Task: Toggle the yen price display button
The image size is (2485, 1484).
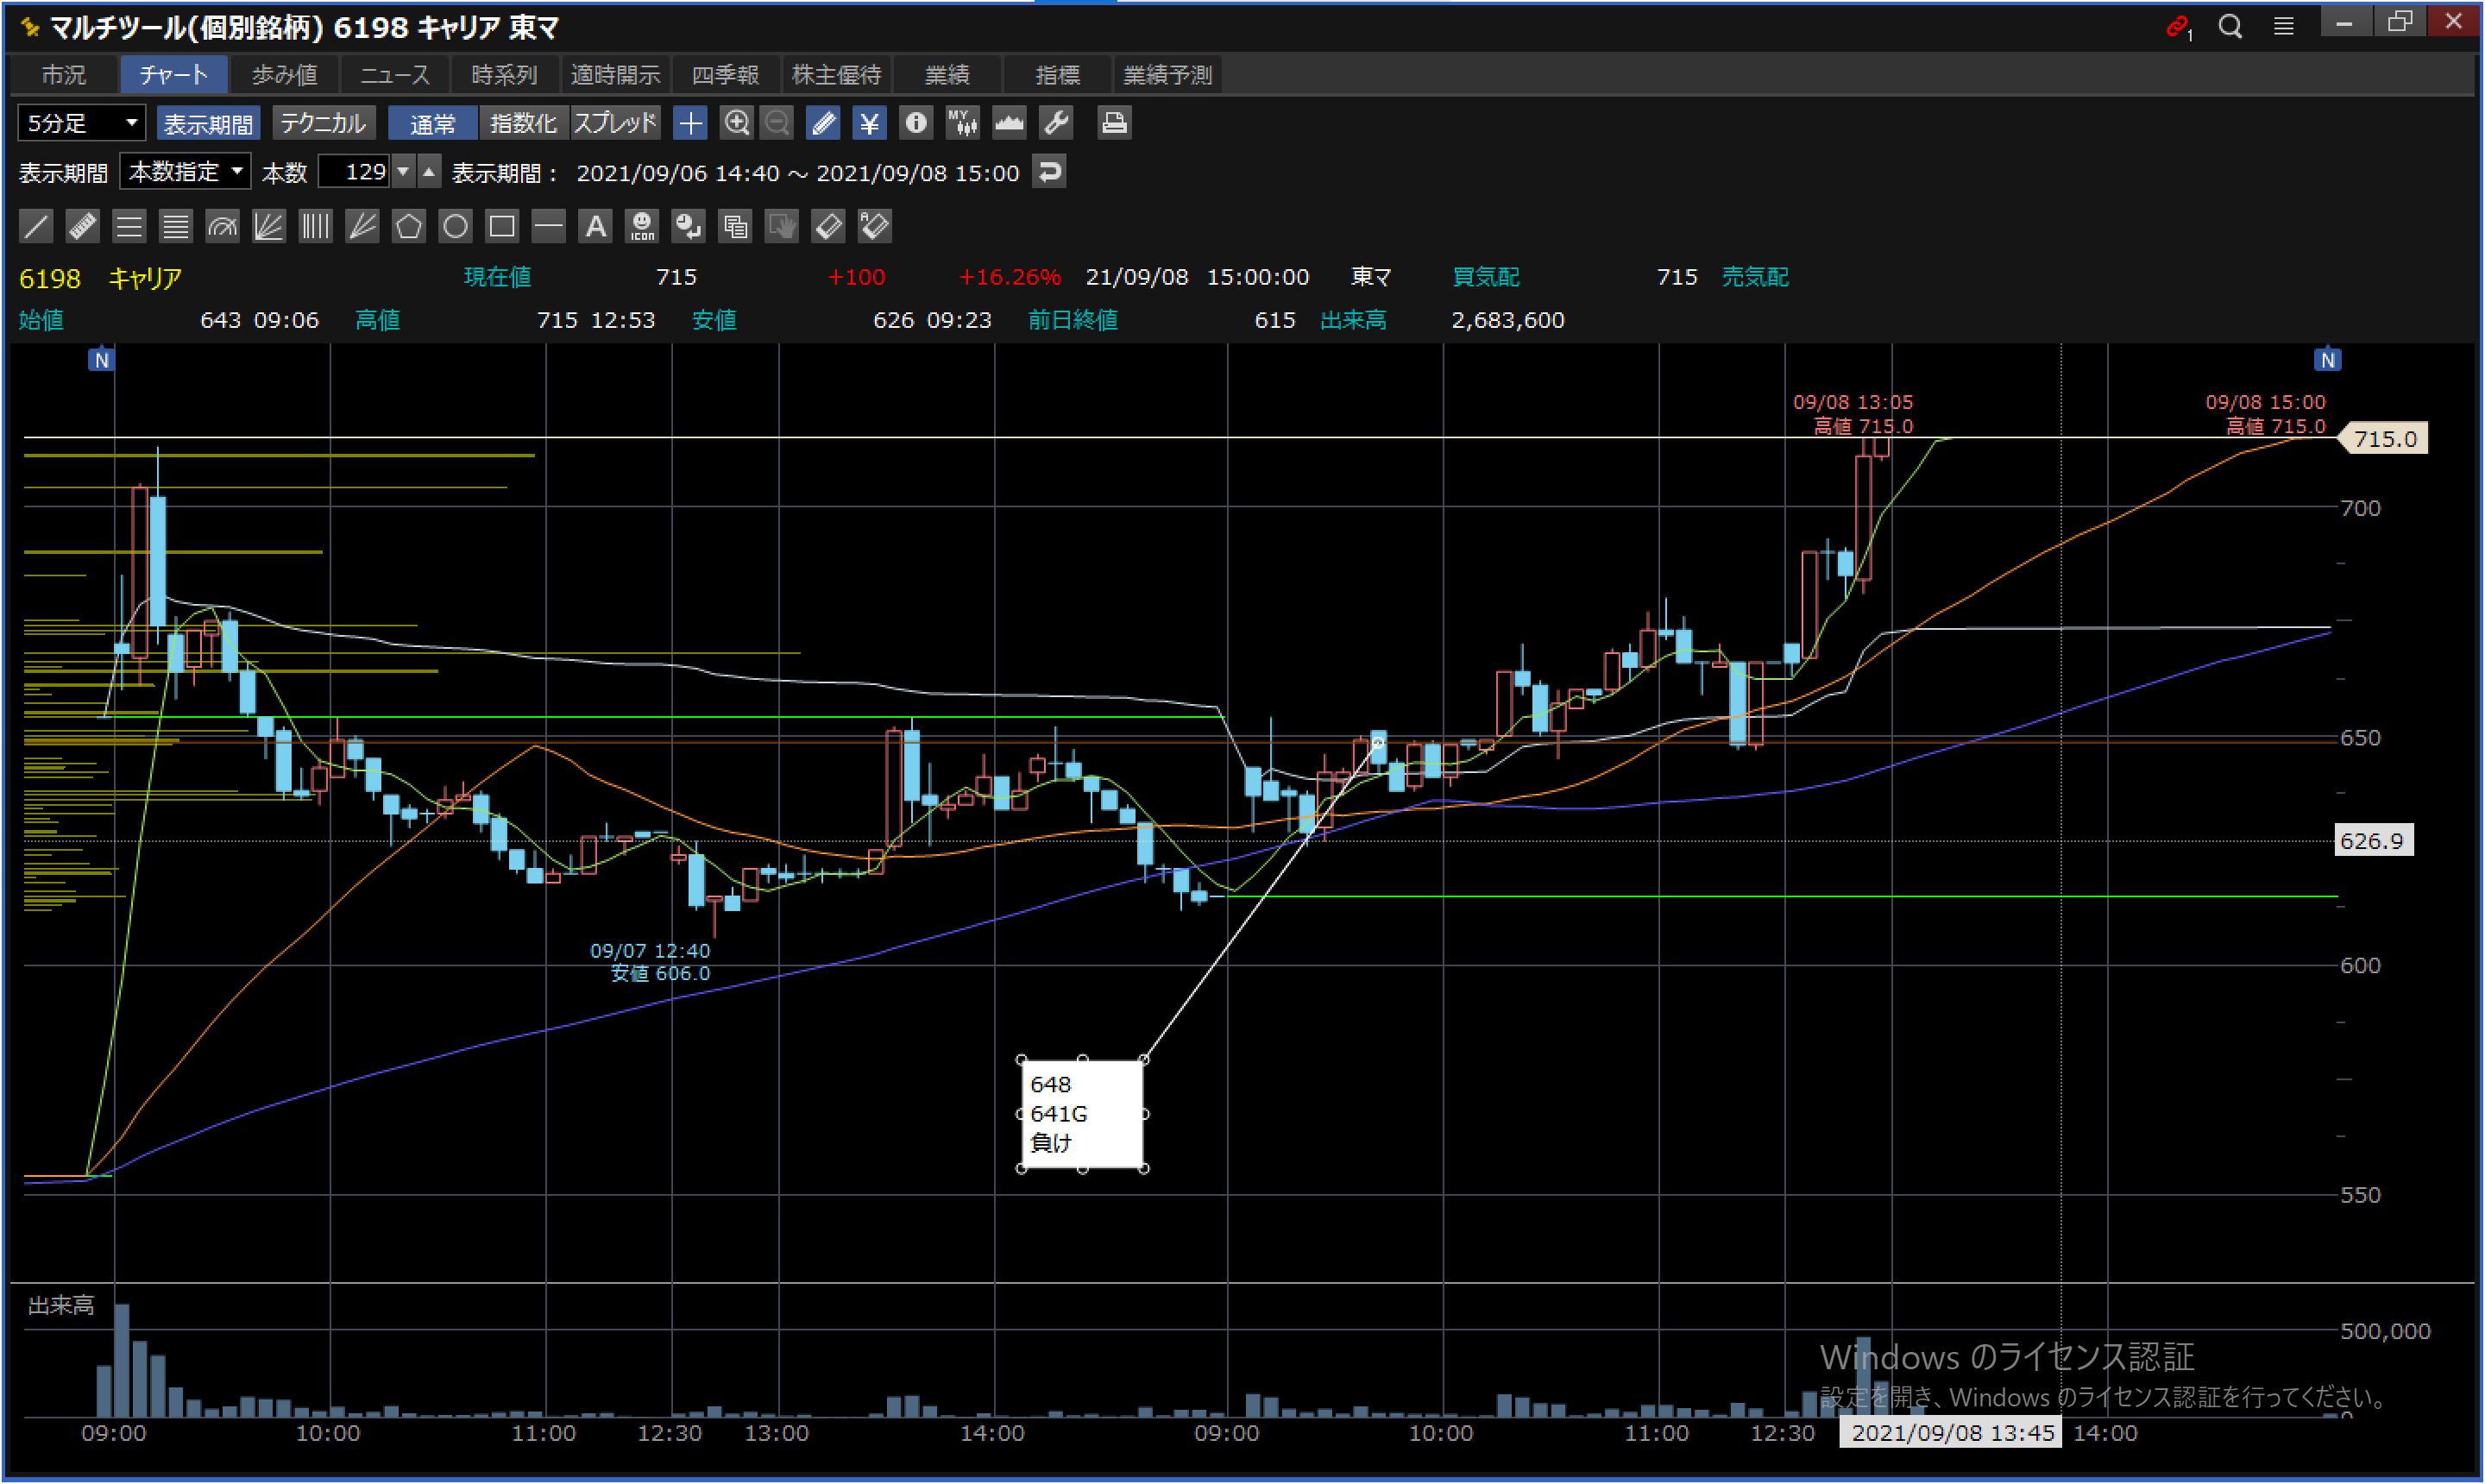Action: coord(868,123)
